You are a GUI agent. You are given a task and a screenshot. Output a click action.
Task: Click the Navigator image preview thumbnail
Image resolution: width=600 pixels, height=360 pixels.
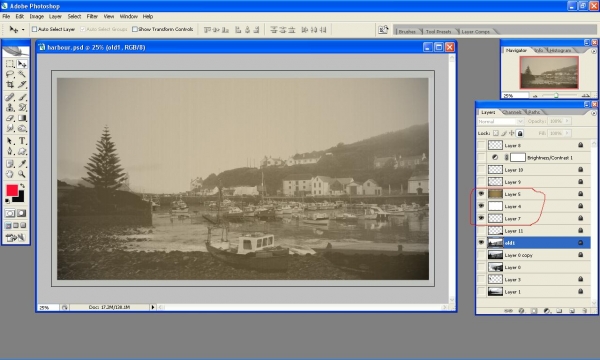click(549, 72)
